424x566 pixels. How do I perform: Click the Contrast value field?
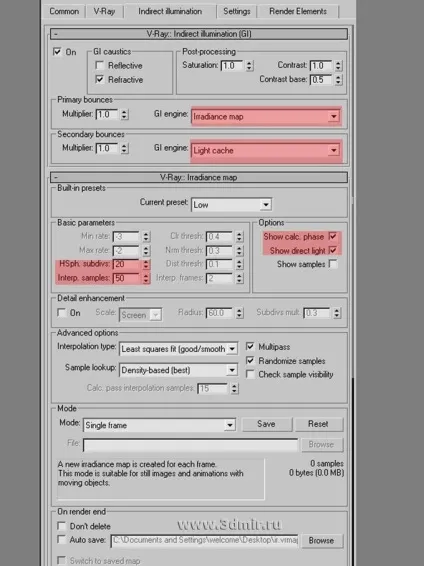point(320,66)
